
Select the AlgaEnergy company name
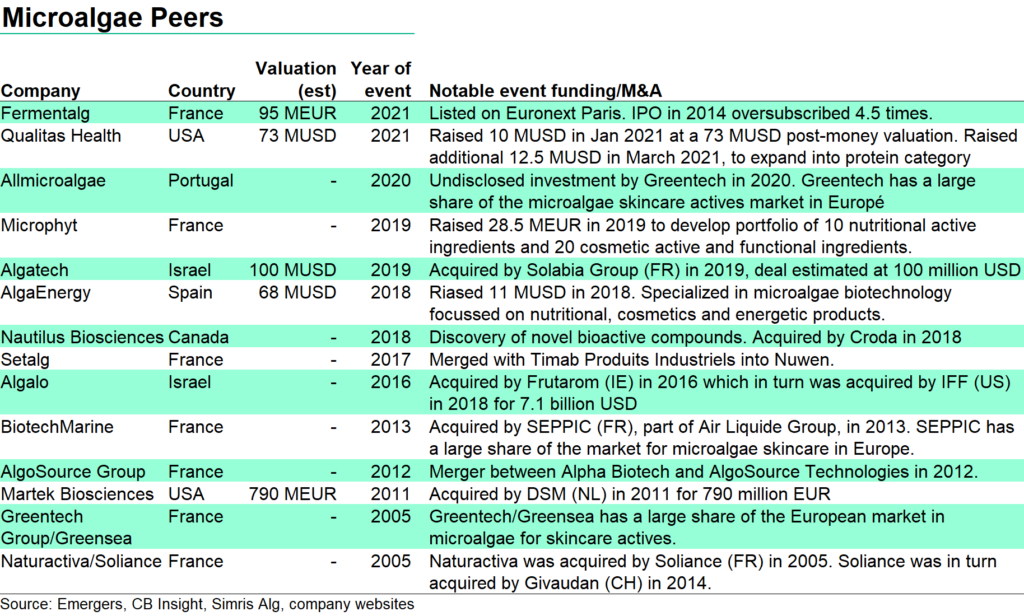[x=46, y=293]
